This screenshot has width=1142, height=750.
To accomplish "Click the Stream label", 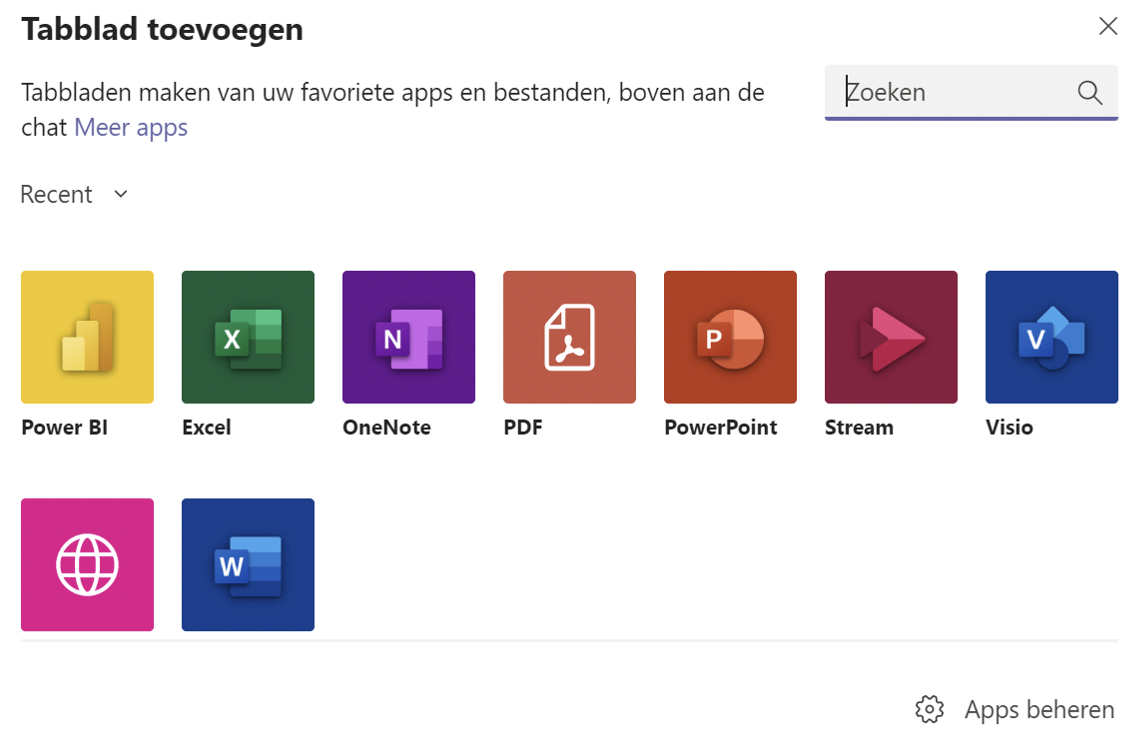I will (x=859, y=427).
